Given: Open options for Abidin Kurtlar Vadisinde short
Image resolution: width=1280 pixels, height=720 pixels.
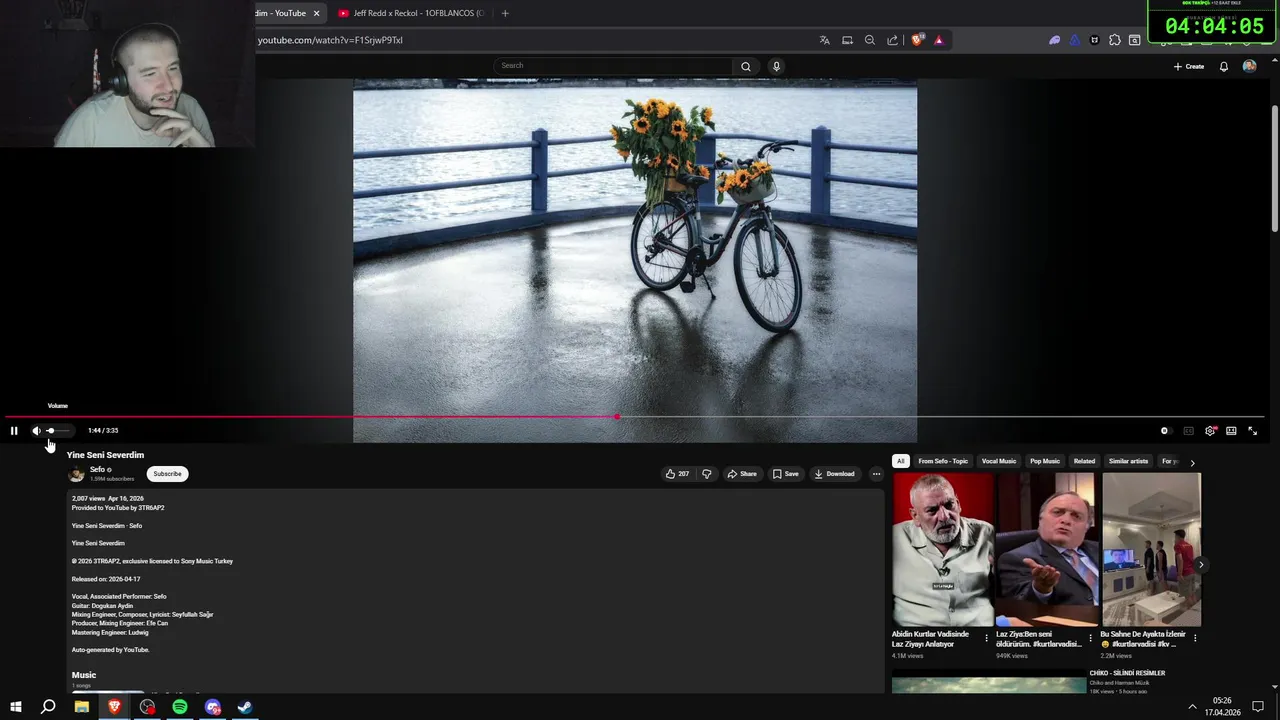Looking at the screenshot, I should (986, 638).
